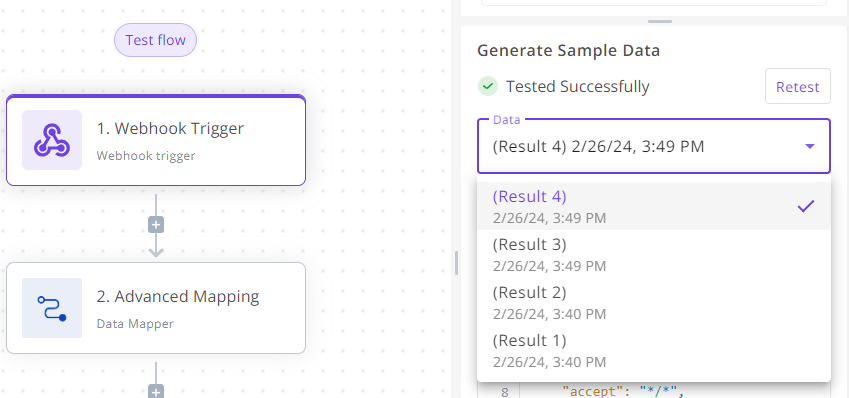
Task: Select the purple webhook icon
Action: coord(52,140)
